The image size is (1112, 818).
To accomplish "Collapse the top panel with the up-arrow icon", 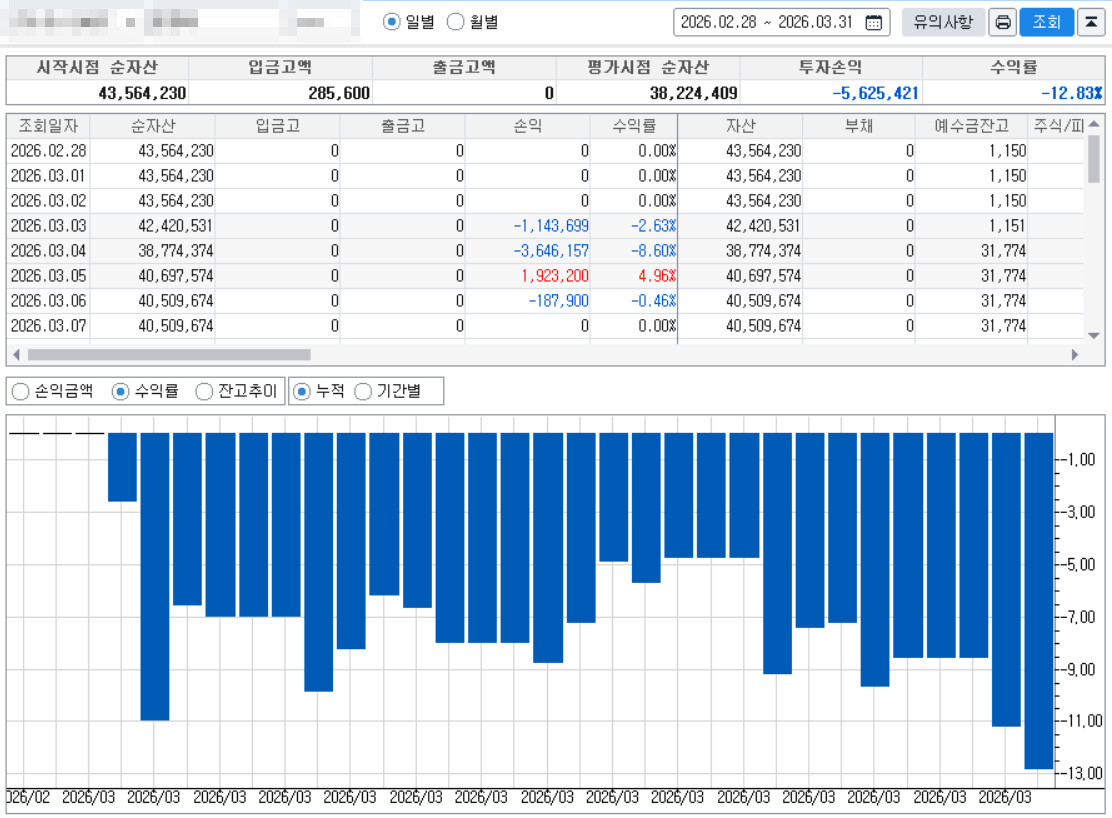I will [x=1090, y=22].
